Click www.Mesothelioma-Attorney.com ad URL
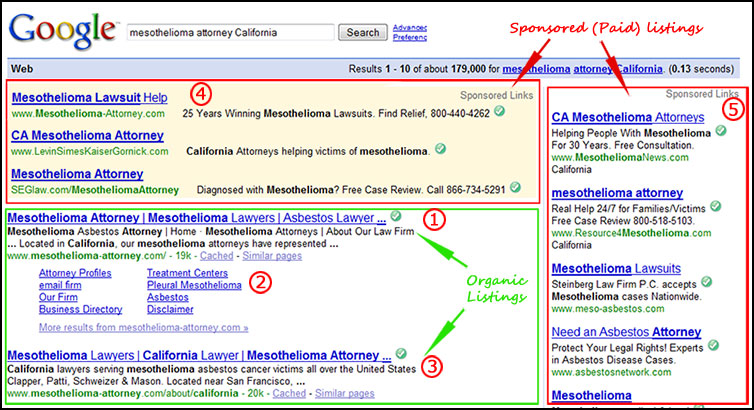This screenshot has height=410, width=754. point(88,113)
